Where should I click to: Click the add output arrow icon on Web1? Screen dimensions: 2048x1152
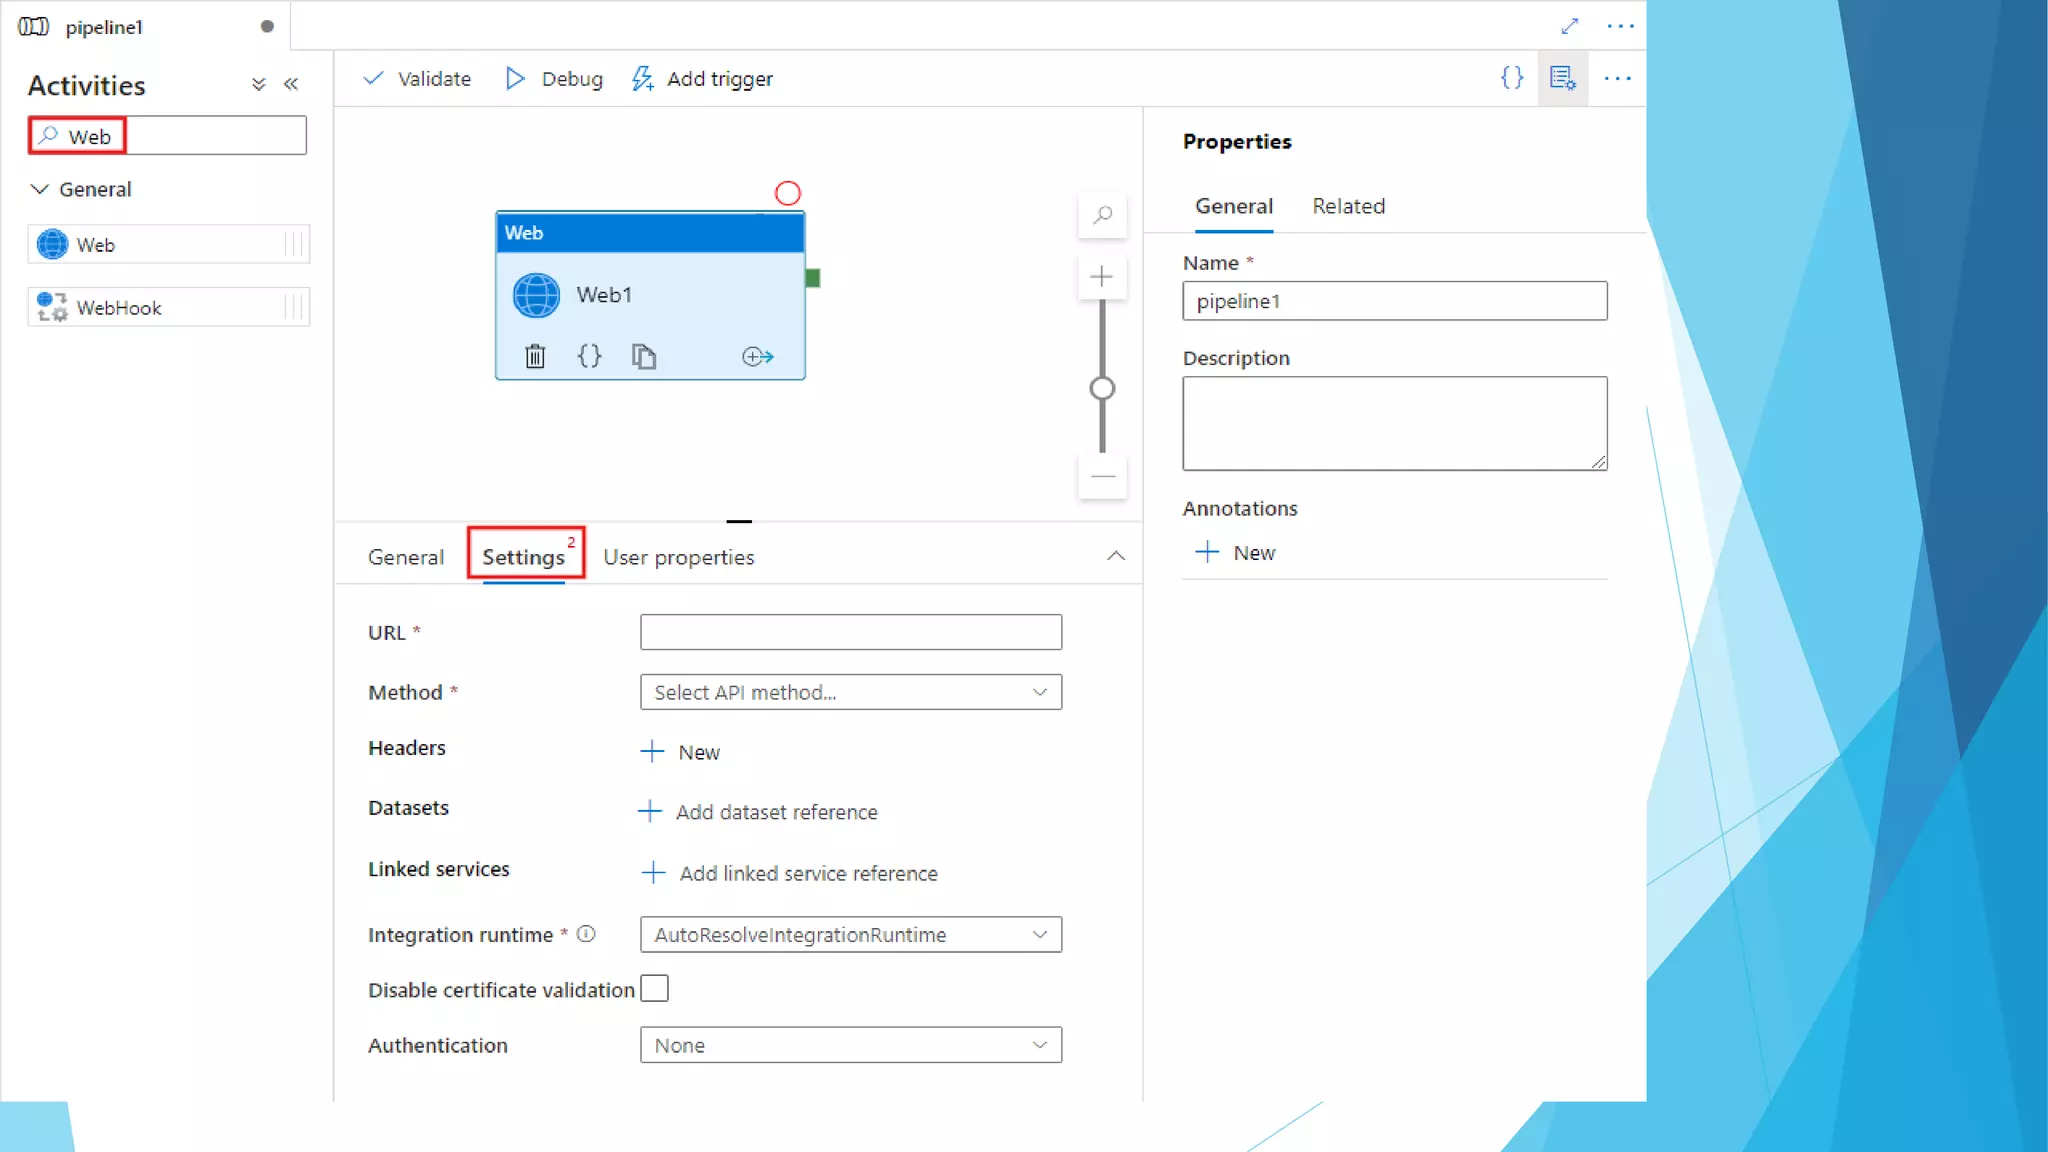click(x=757, y=356)
